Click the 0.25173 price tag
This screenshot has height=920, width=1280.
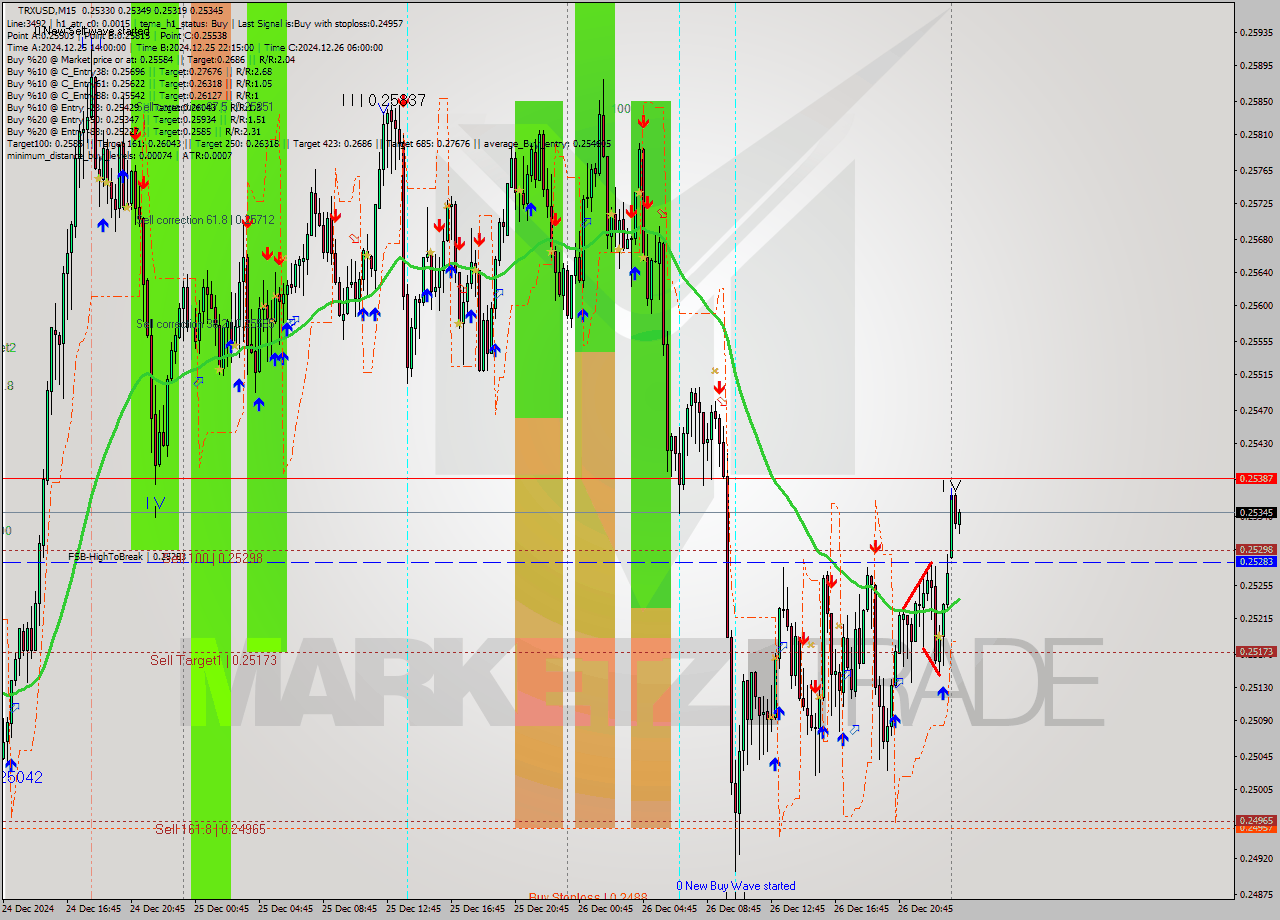click(1256, 651)
